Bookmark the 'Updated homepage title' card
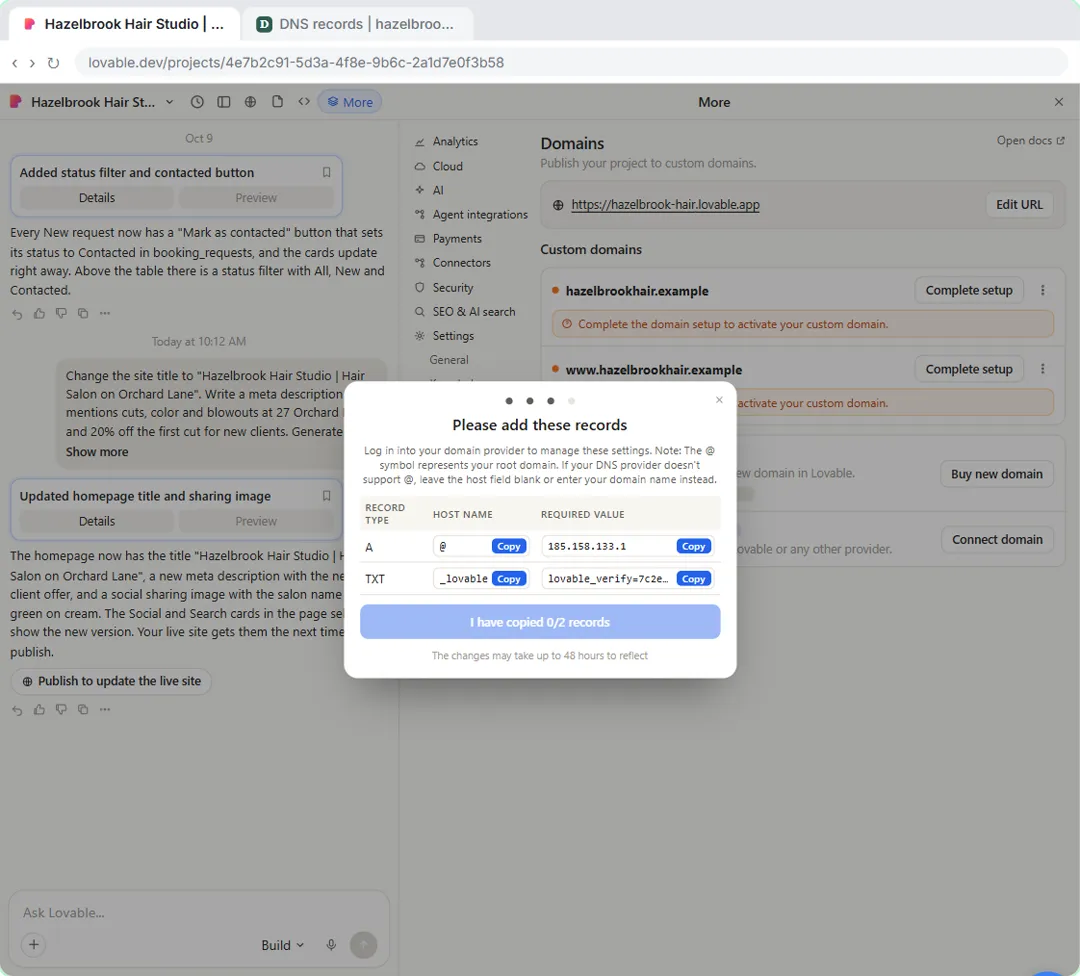The image size is (1080, 976). point(326,496)
